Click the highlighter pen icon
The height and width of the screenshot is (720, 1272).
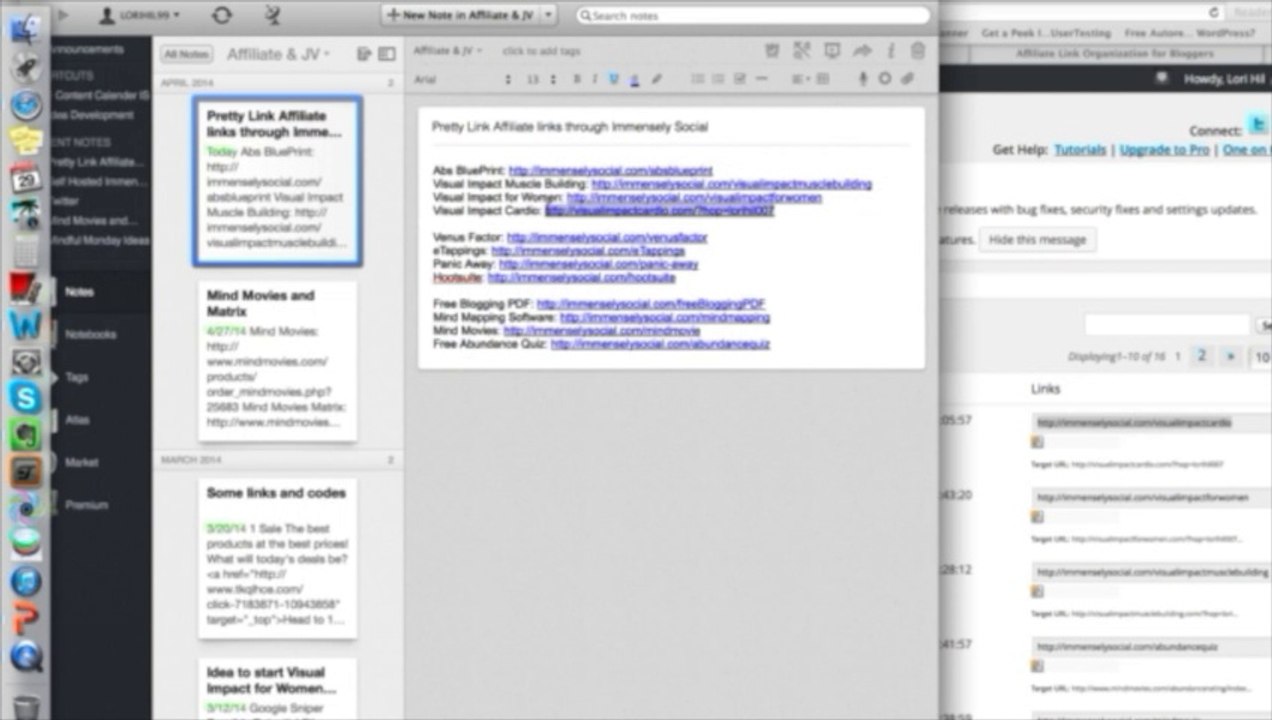click(657, 79)
